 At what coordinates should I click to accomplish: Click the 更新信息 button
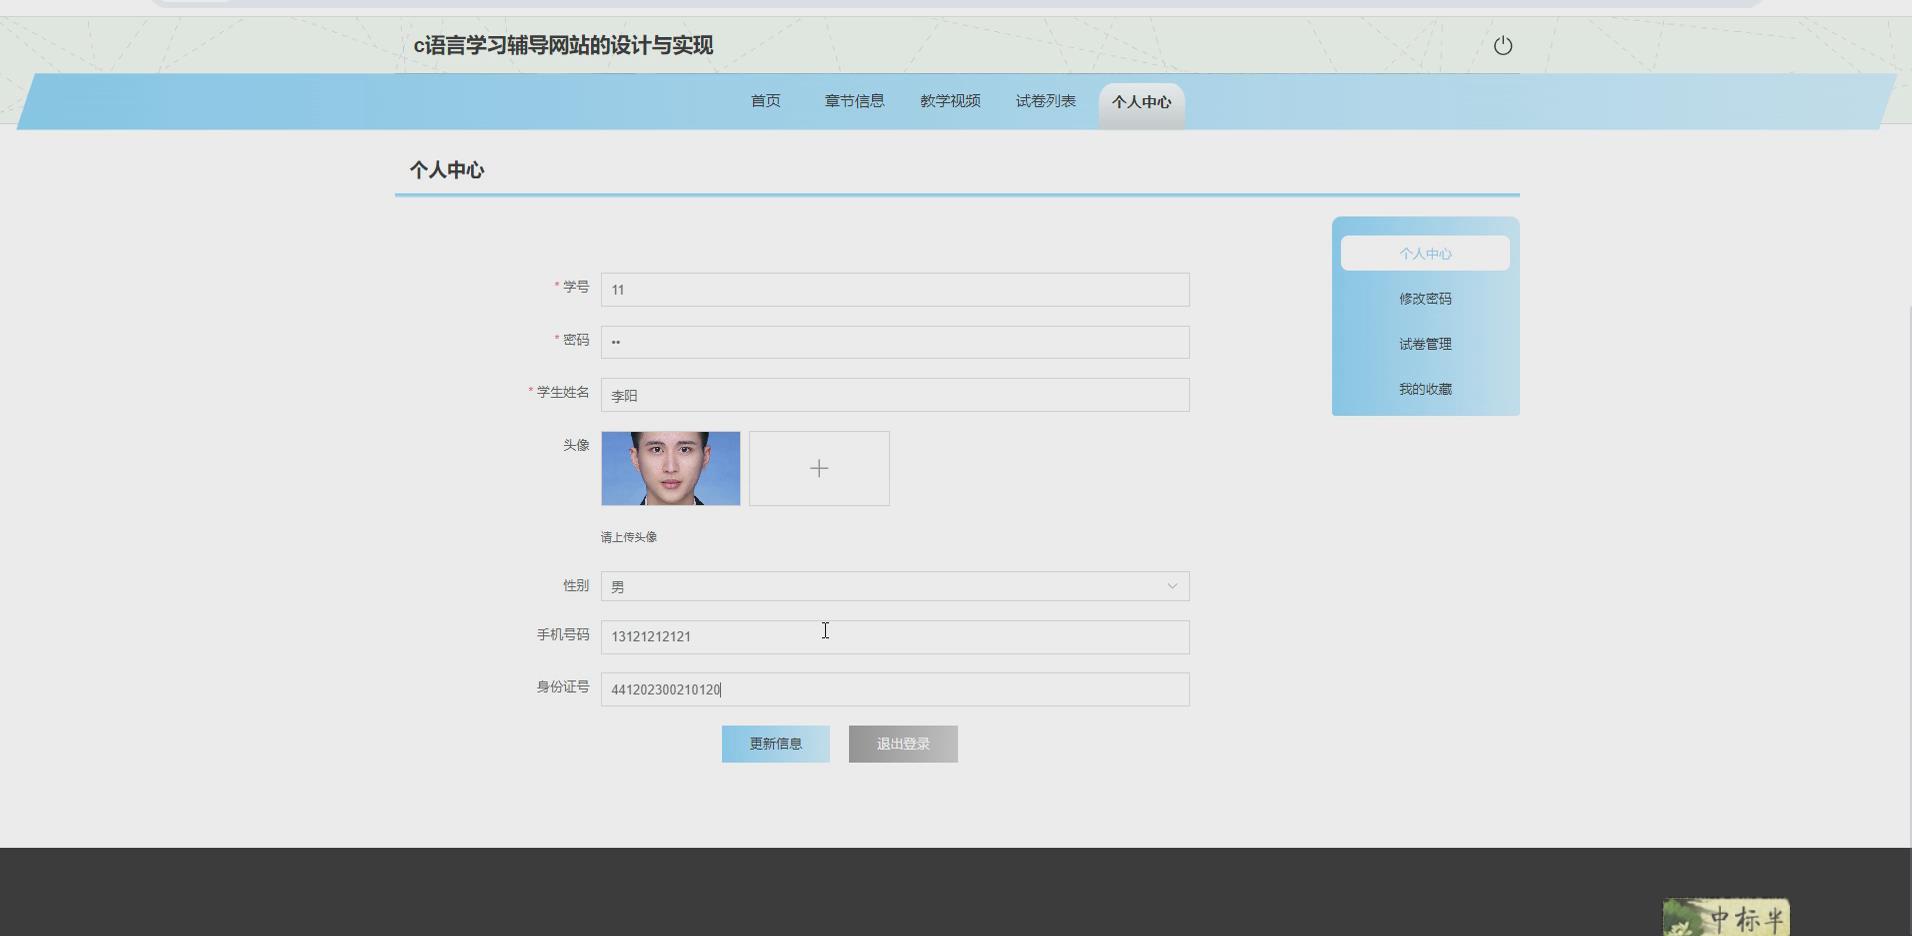coord(776,744)
